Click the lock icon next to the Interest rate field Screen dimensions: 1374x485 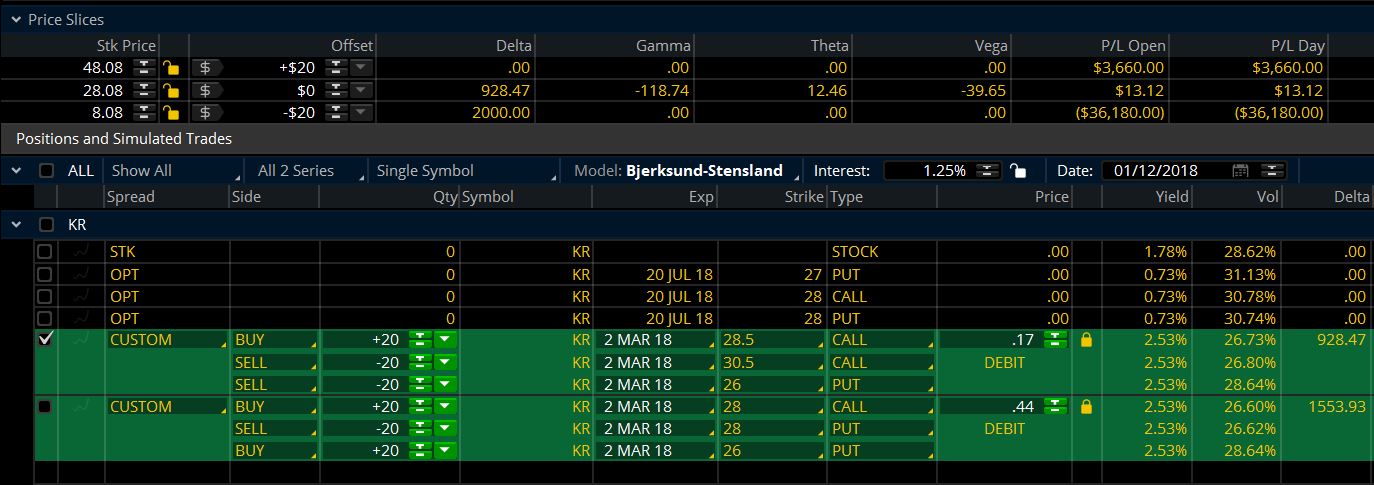tap(1017, 171)
